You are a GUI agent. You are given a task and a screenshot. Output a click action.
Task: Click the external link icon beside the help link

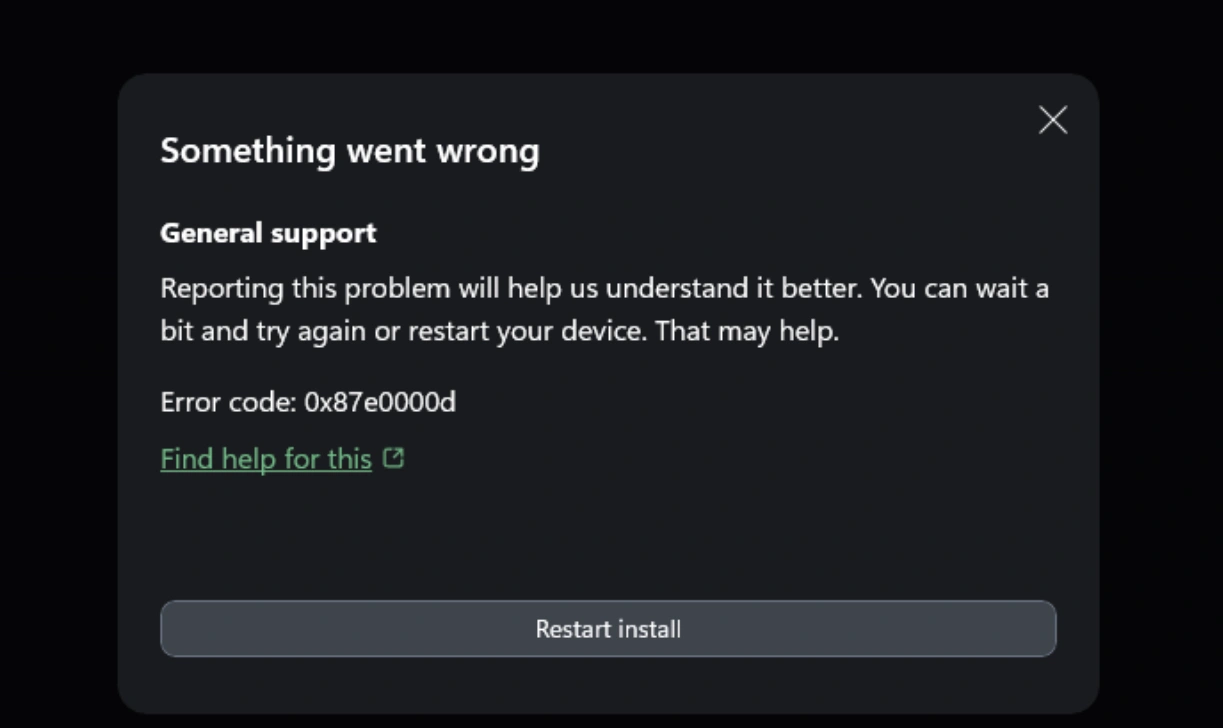[x=395, y=458]
